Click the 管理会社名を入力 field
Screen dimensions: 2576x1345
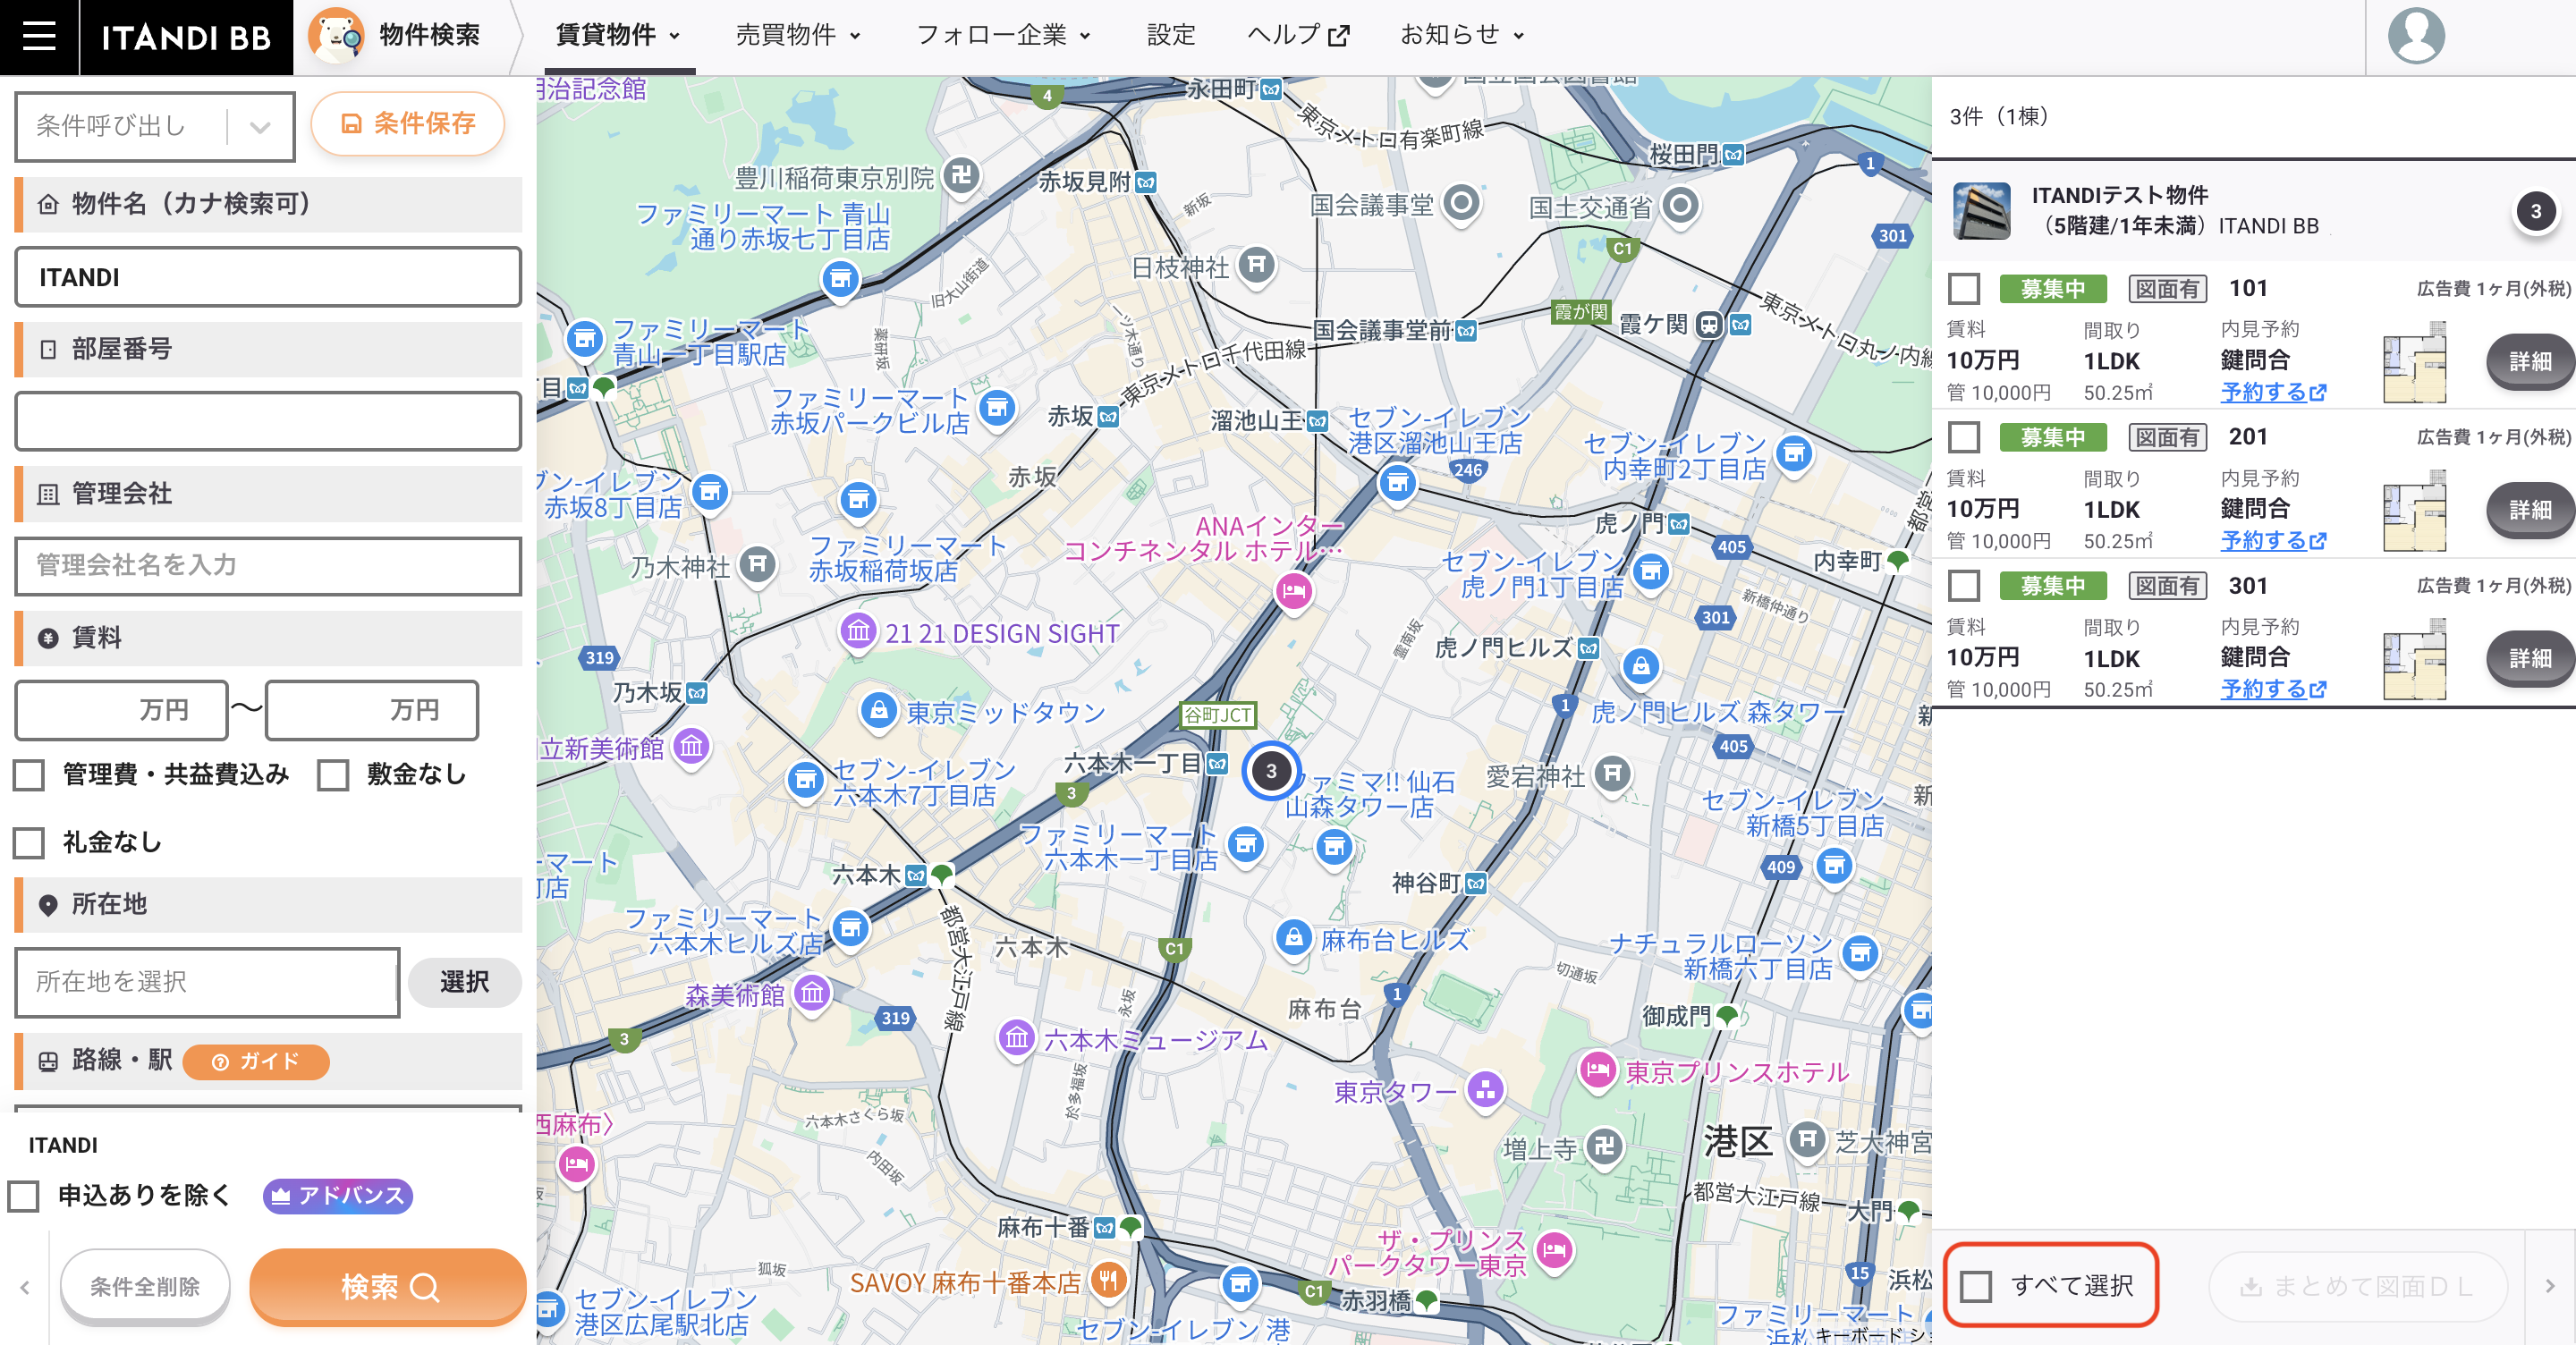268,566
